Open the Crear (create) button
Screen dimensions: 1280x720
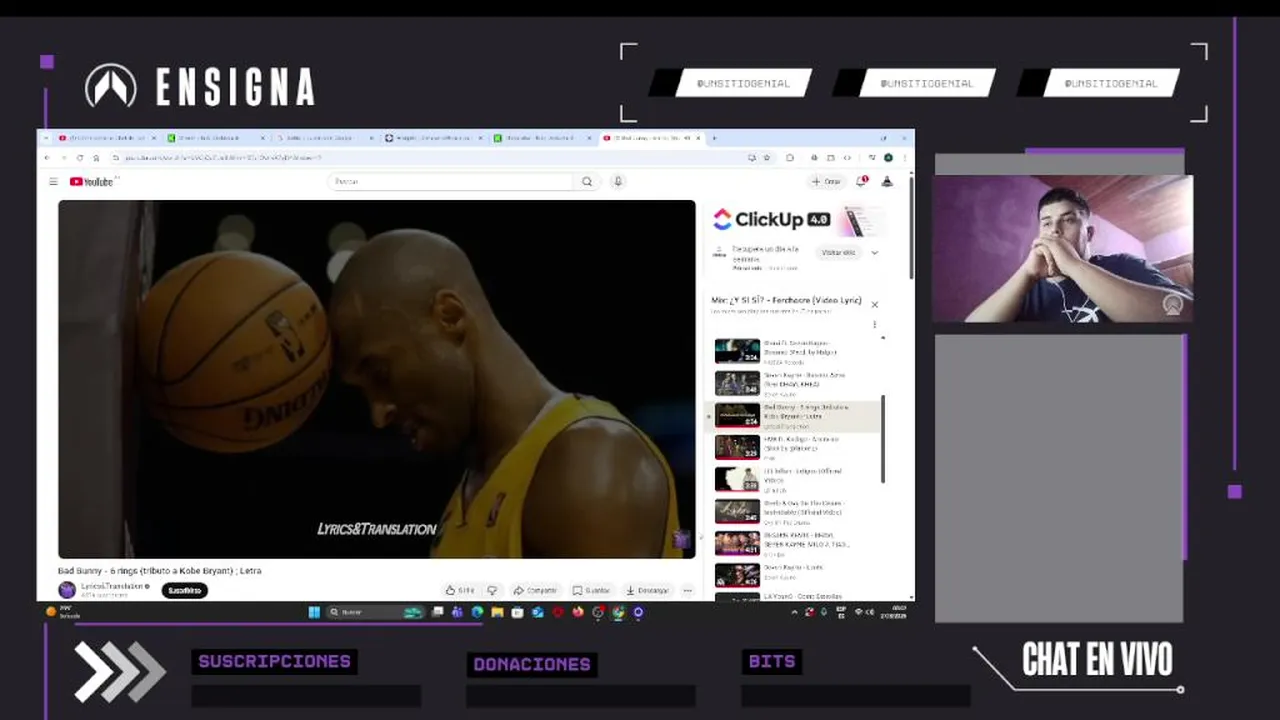tap(826, 181)
